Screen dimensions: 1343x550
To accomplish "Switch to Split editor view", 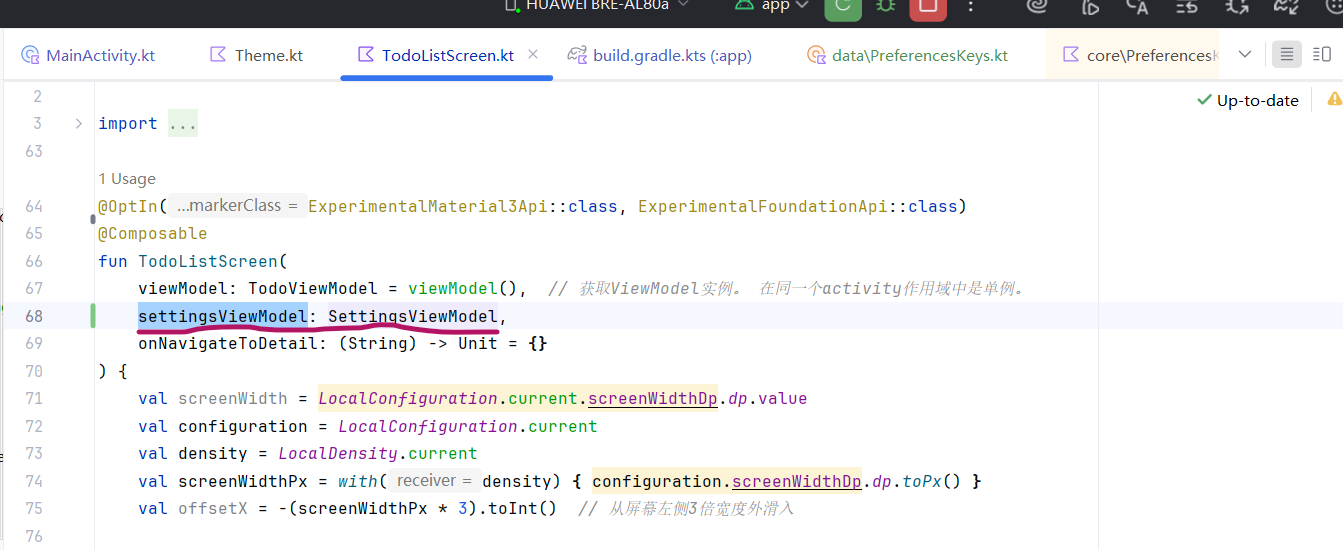I will point(1320,54).
